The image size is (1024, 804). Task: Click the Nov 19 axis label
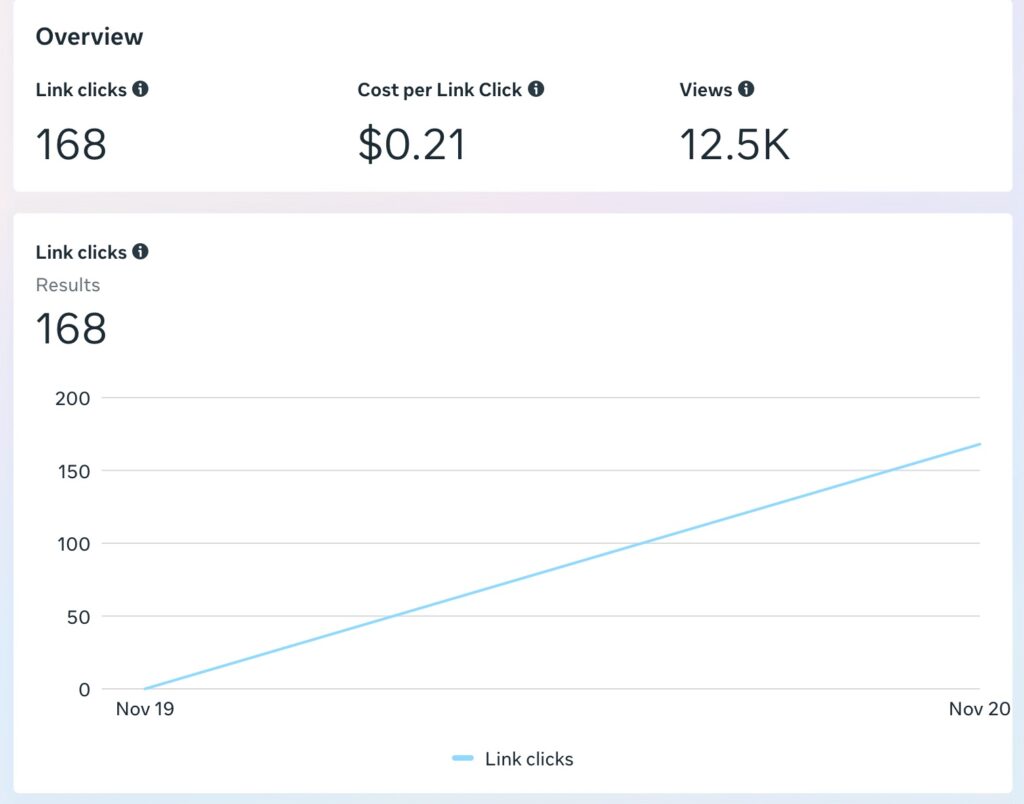(x=145, y=709)
